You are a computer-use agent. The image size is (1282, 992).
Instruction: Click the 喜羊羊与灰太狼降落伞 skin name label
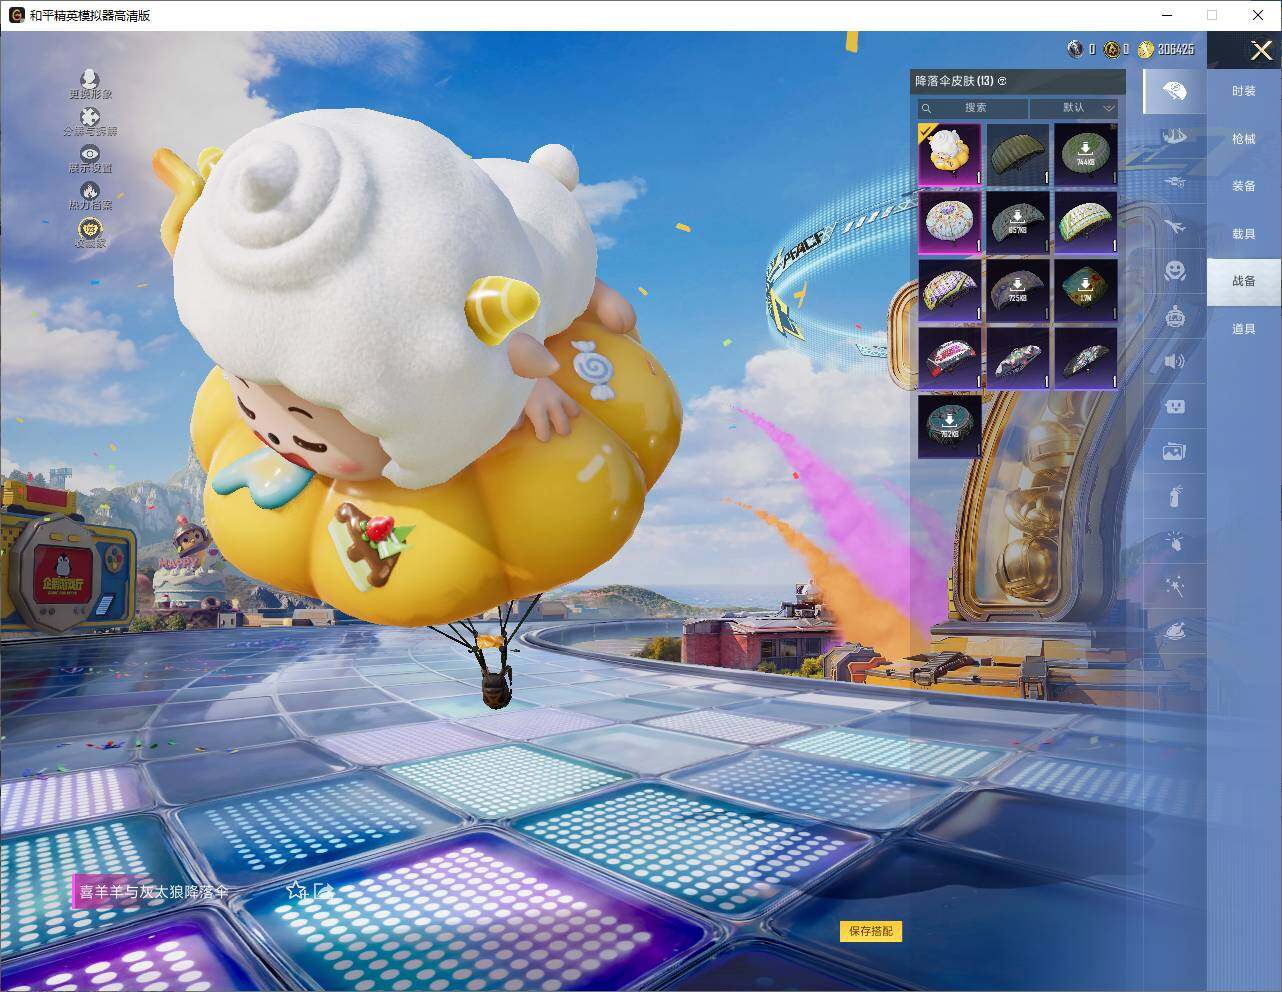(154, 891)
